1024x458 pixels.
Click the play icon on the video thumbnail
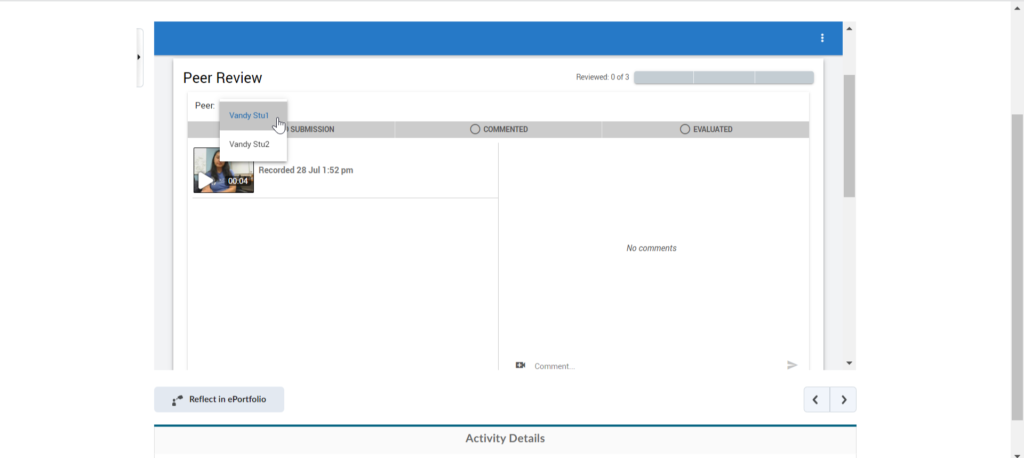tap(206, 180)
